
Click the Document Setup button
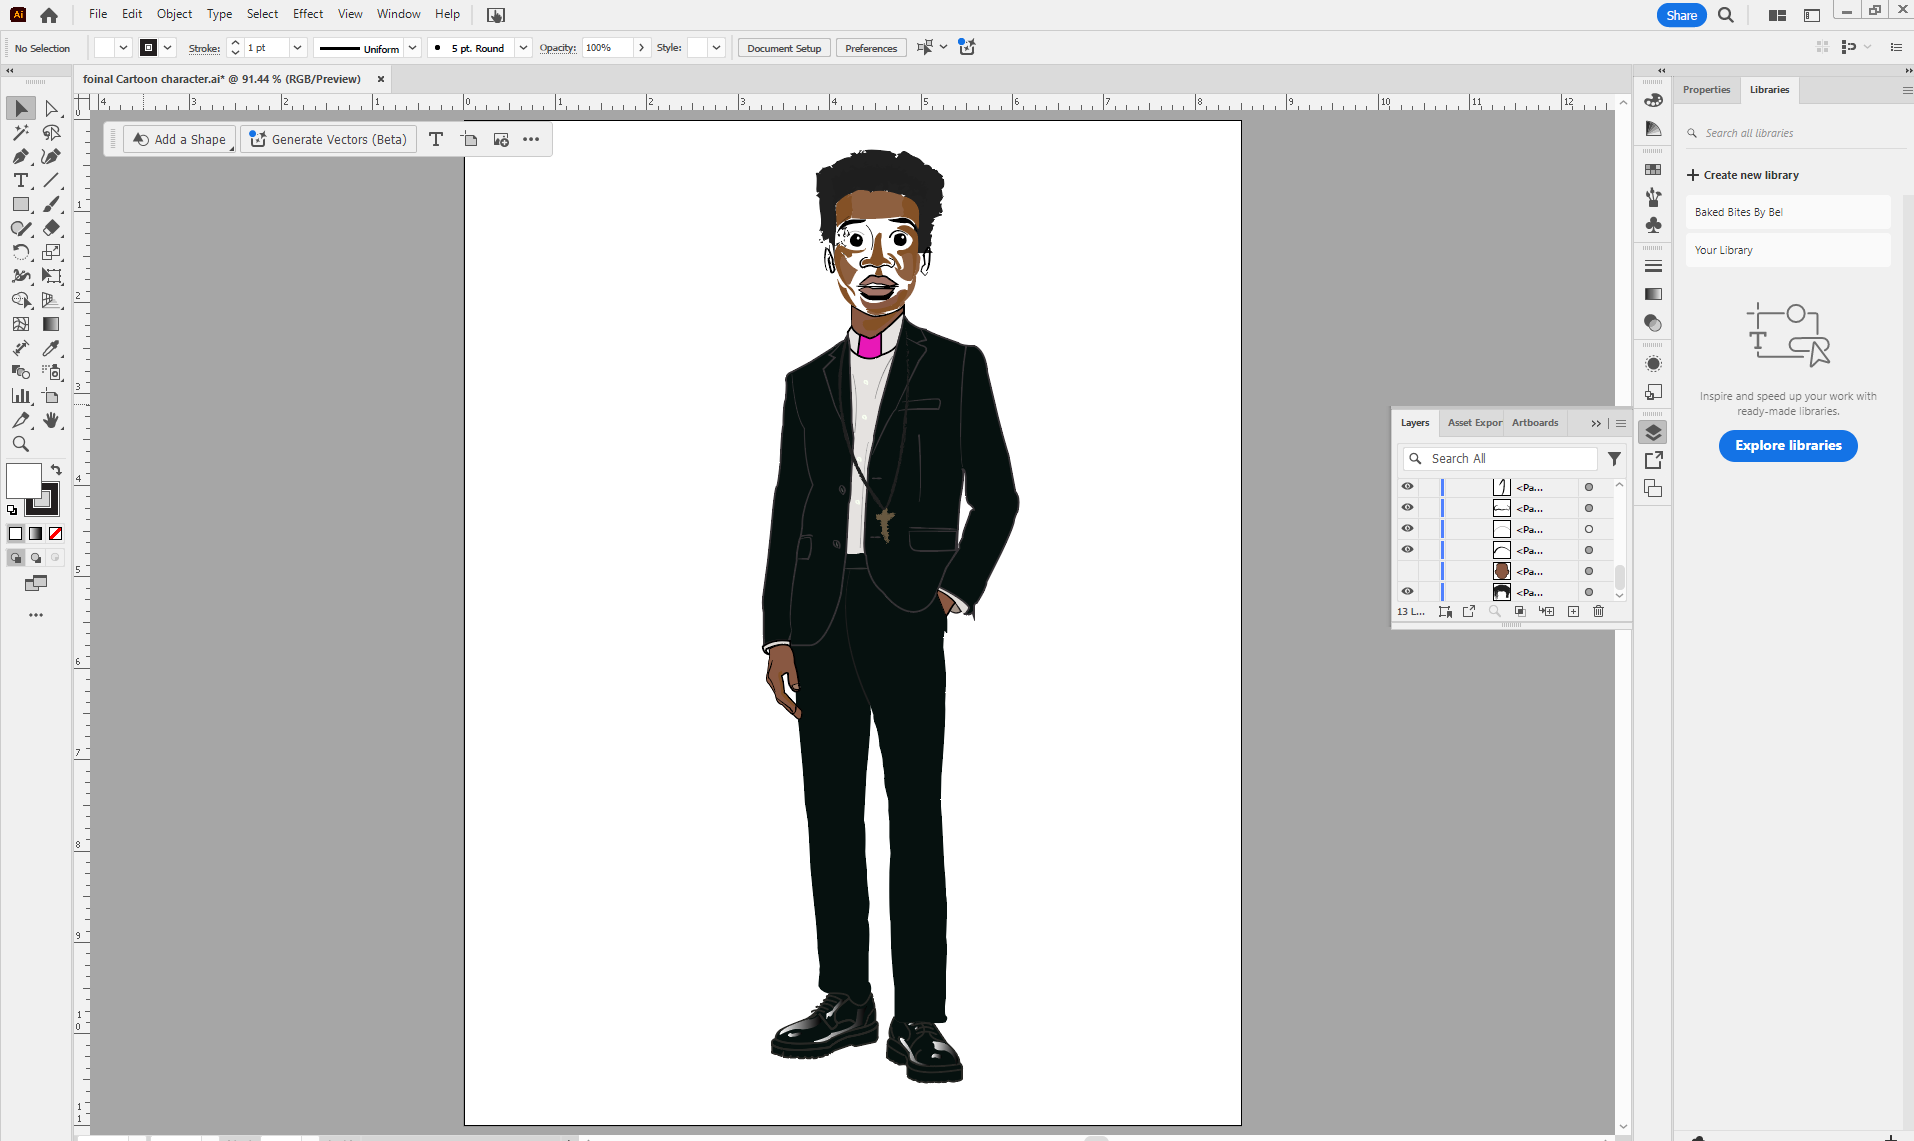point(783,47)
